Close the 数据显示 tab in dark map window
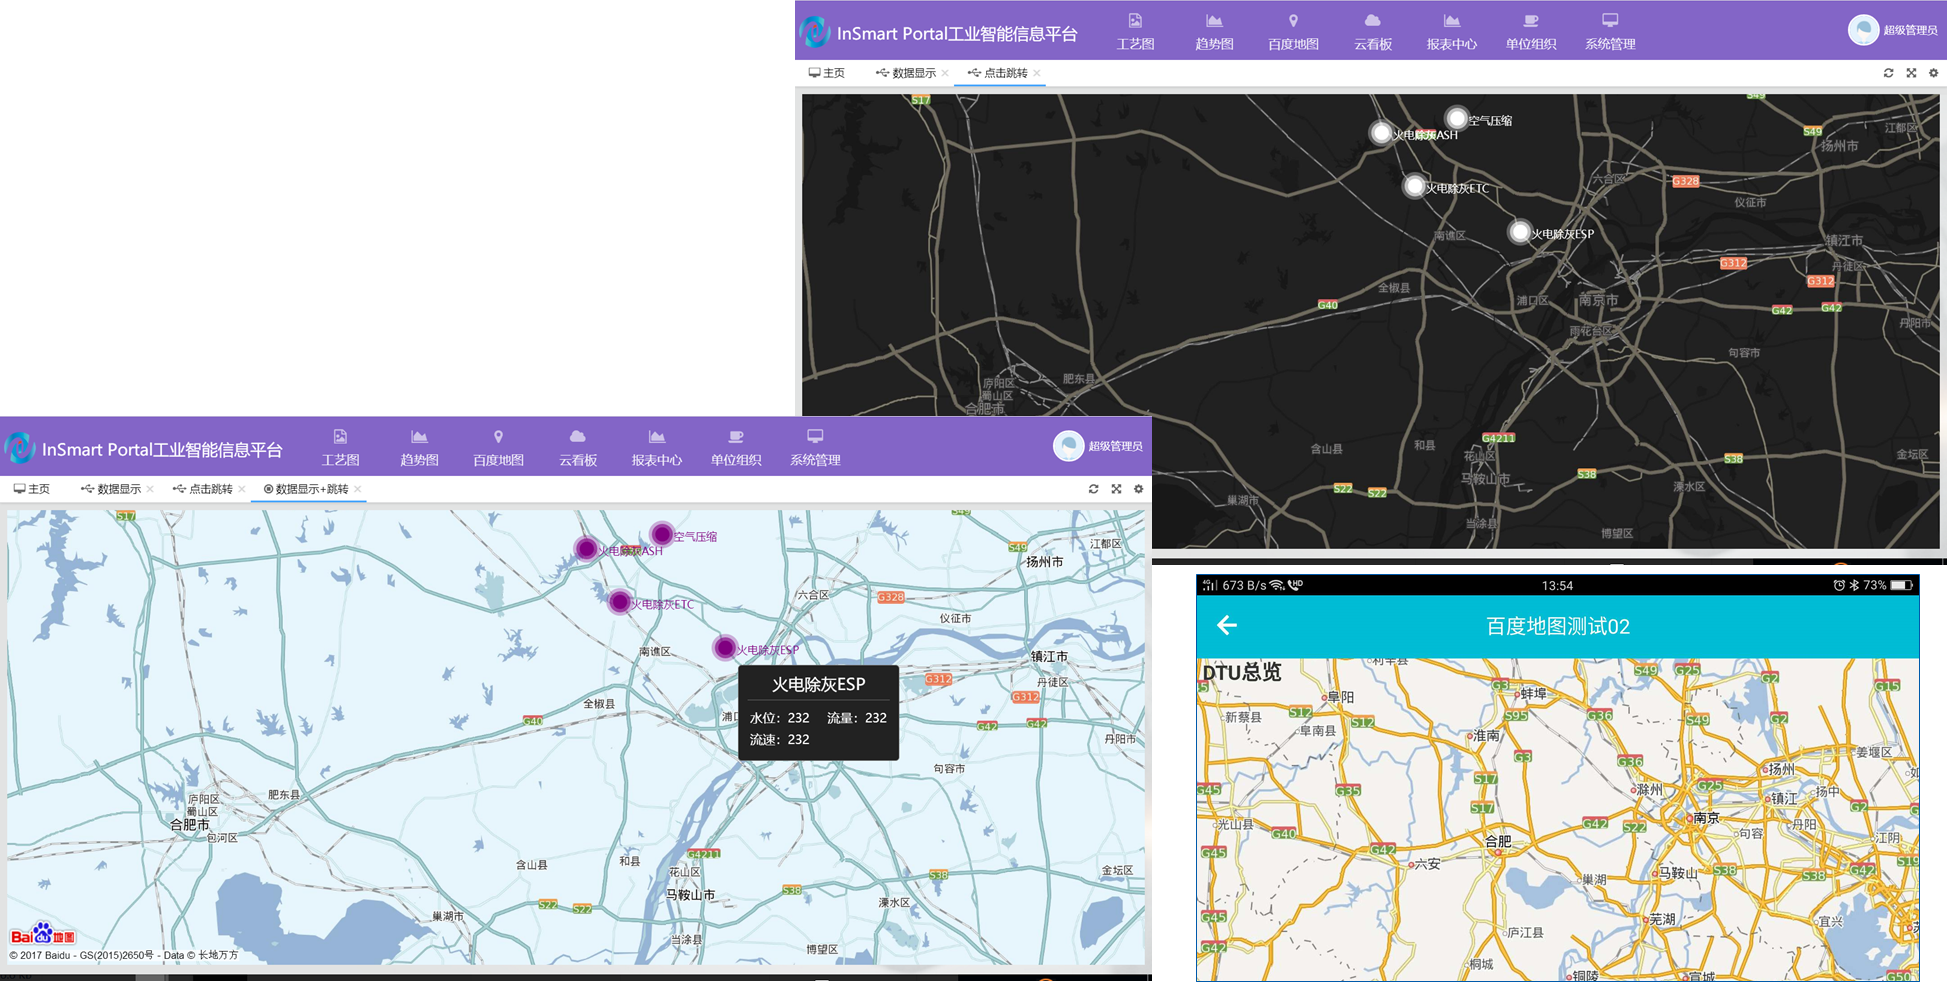The width and height of the screenshot is (1947, 982). point(945,73)
